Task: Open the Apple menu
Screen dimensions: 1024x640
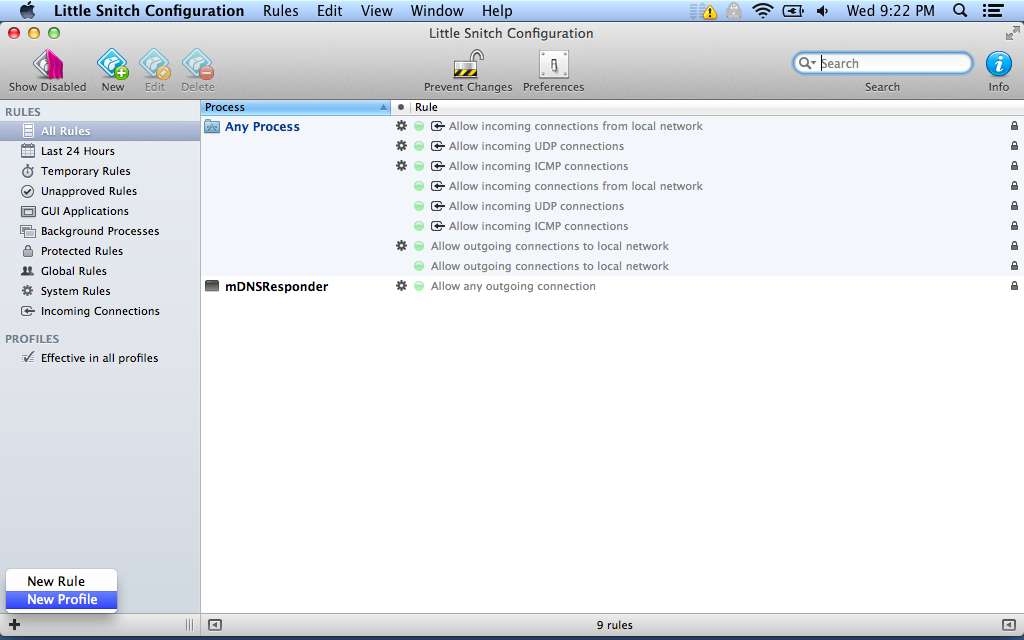Action: 27,11
